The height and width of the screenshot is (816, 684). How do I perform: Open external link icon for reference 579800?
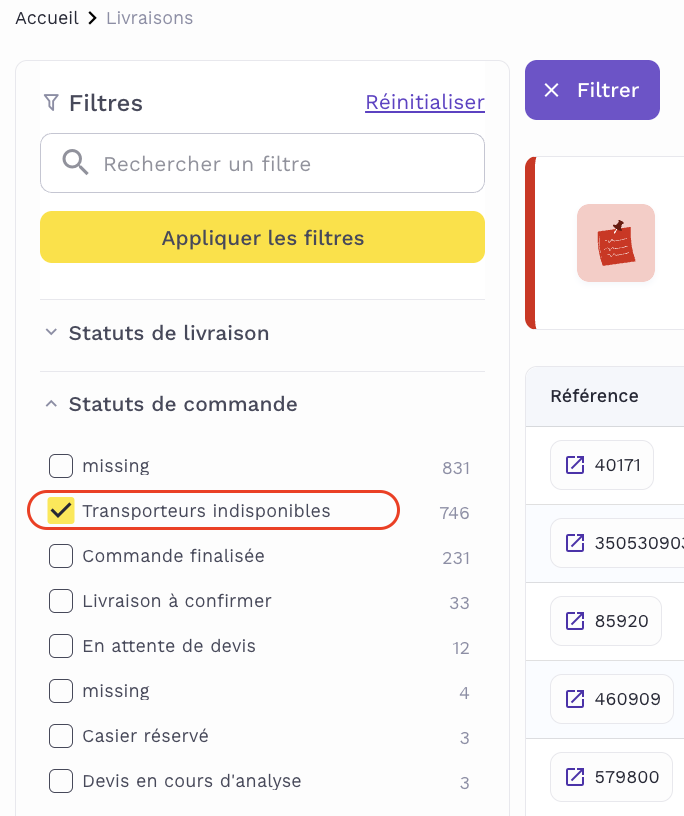(x=575, y=777)
